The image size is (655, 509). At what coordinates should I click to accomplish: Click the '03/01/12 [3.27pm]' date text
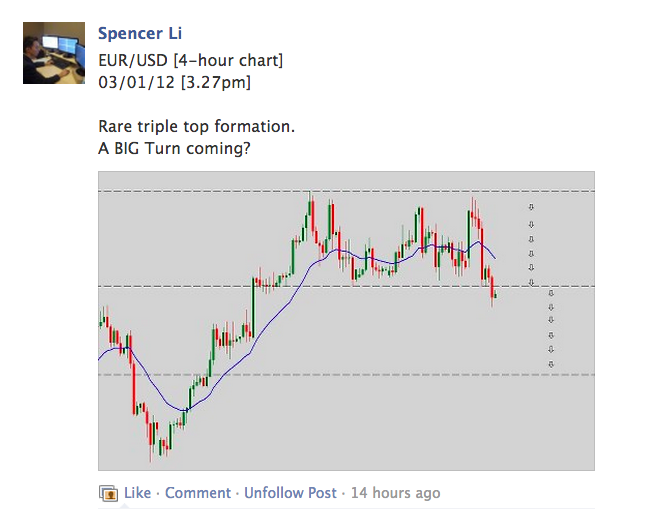pos(174,81)
